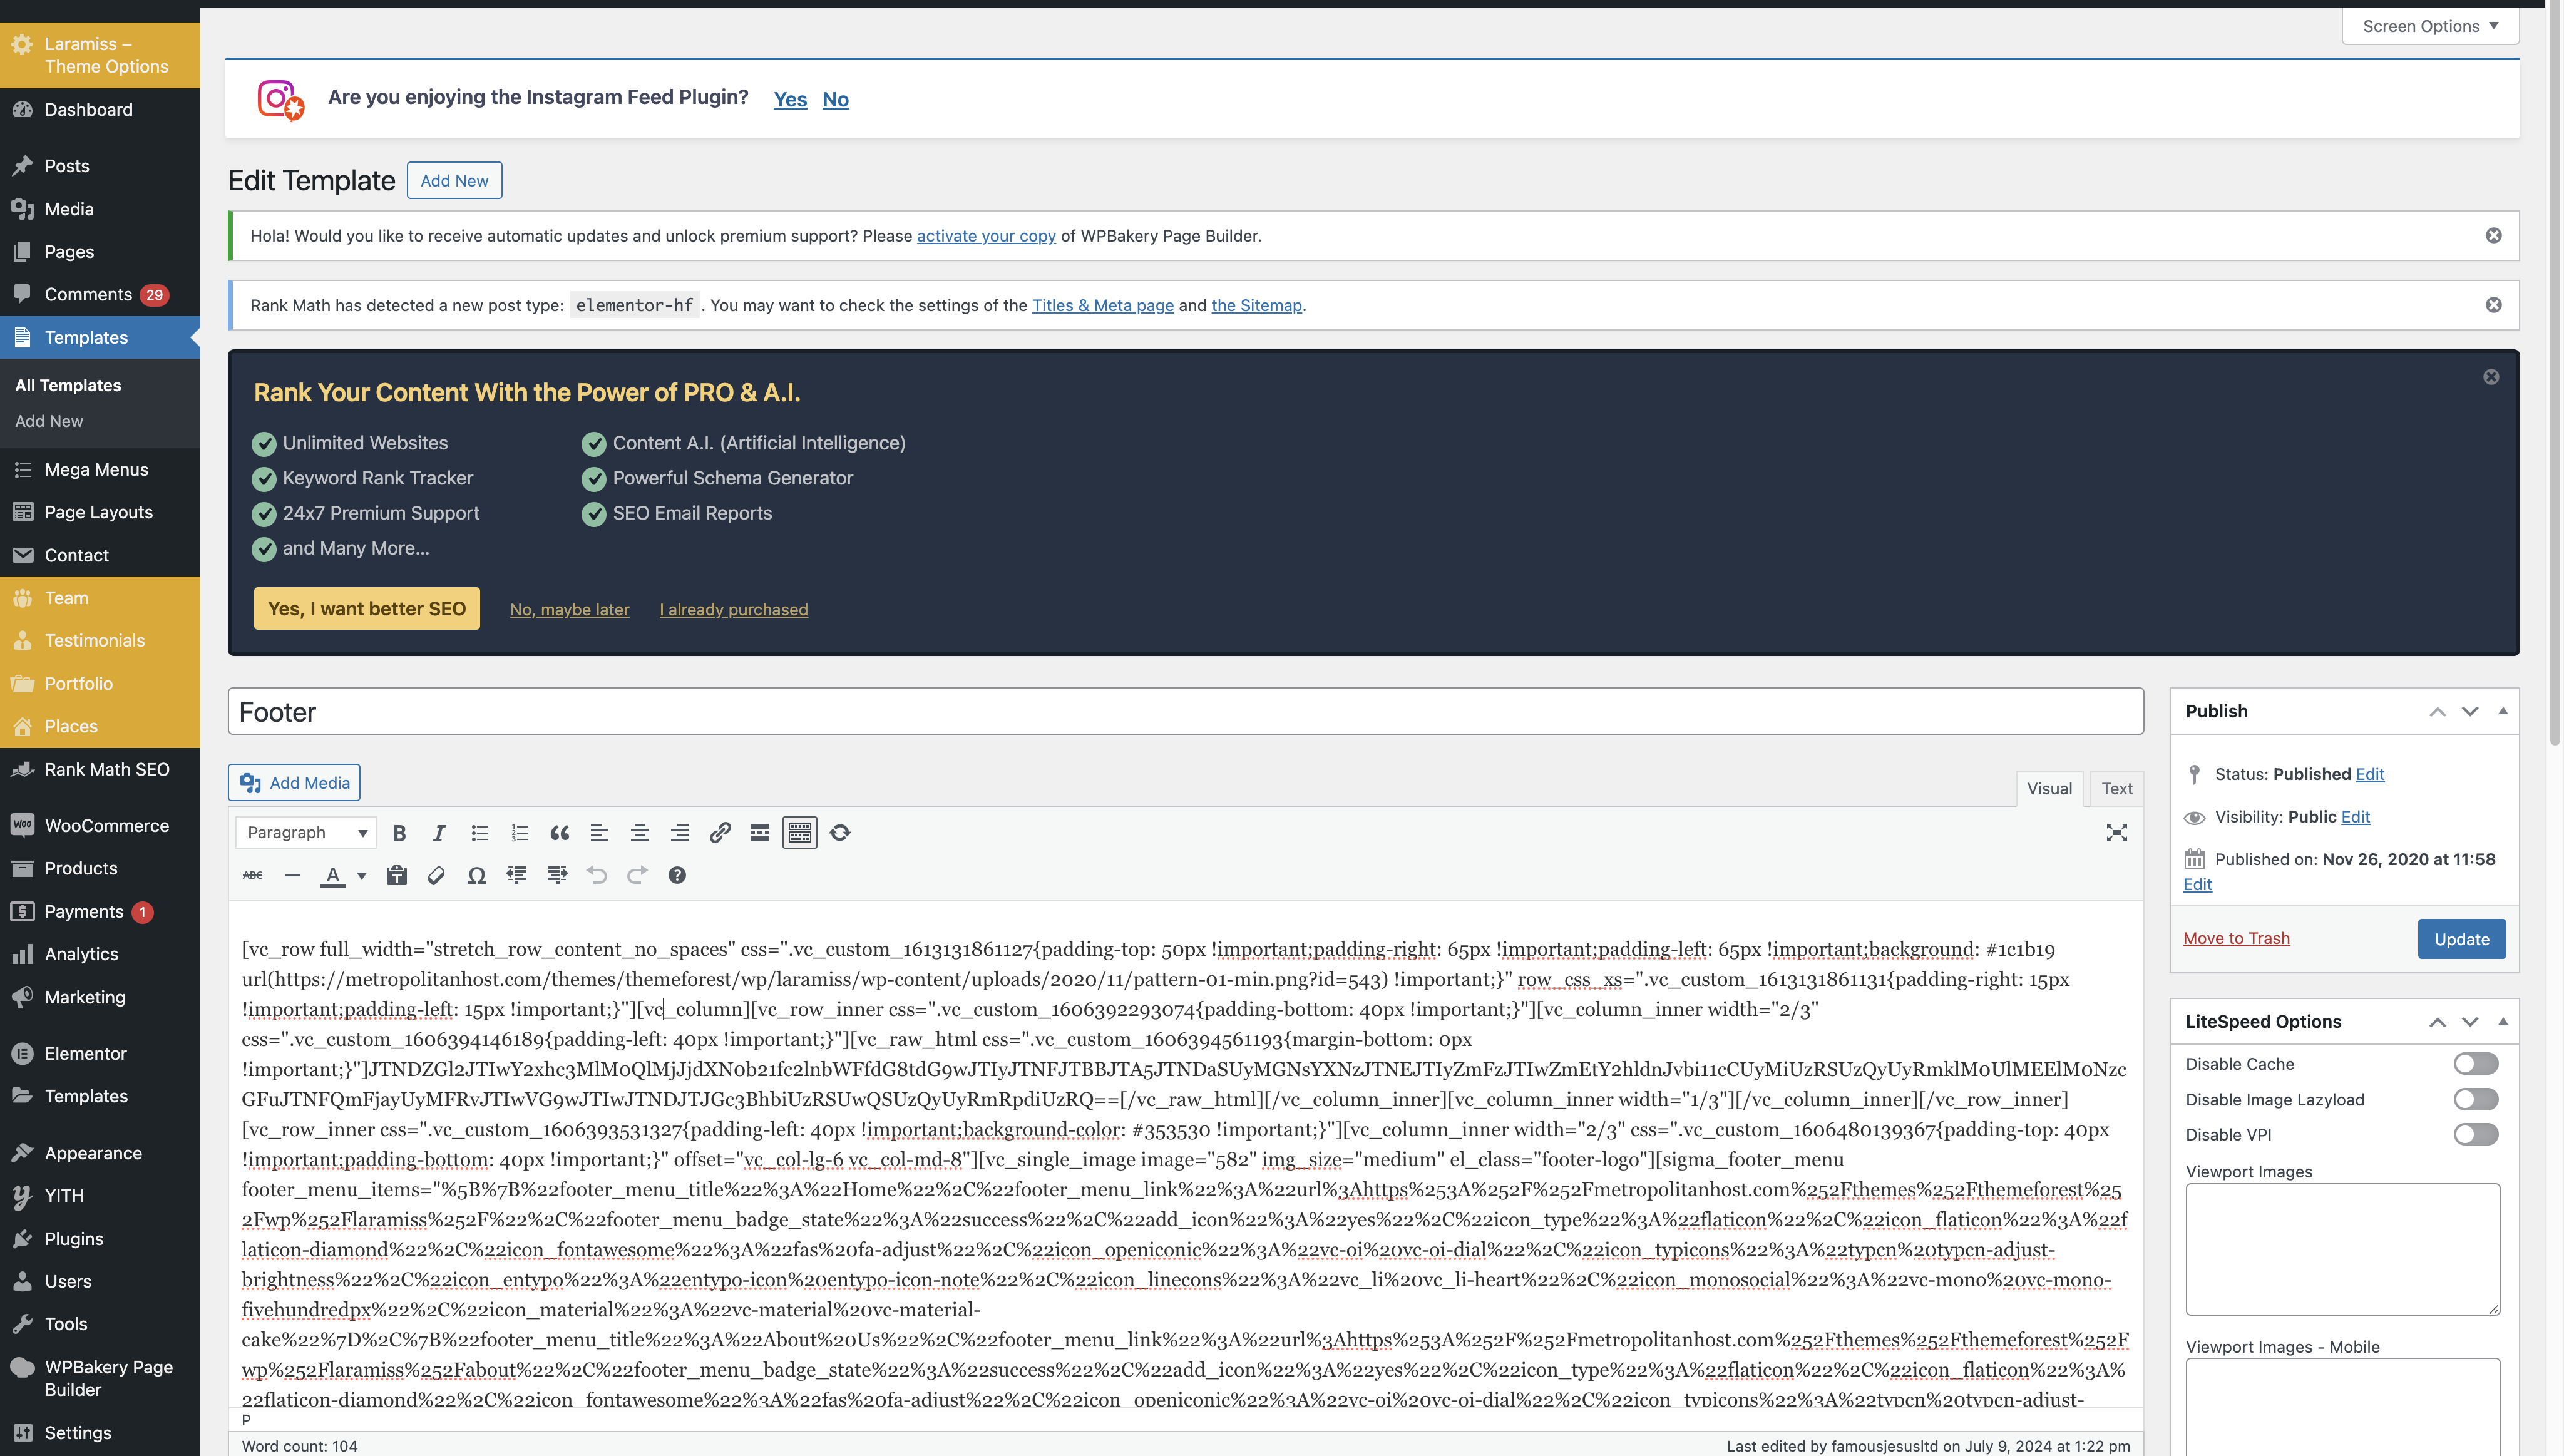Align text right in the editor
The width and height of the screenshot is (2564, 1456).
(x=680, y=833)
